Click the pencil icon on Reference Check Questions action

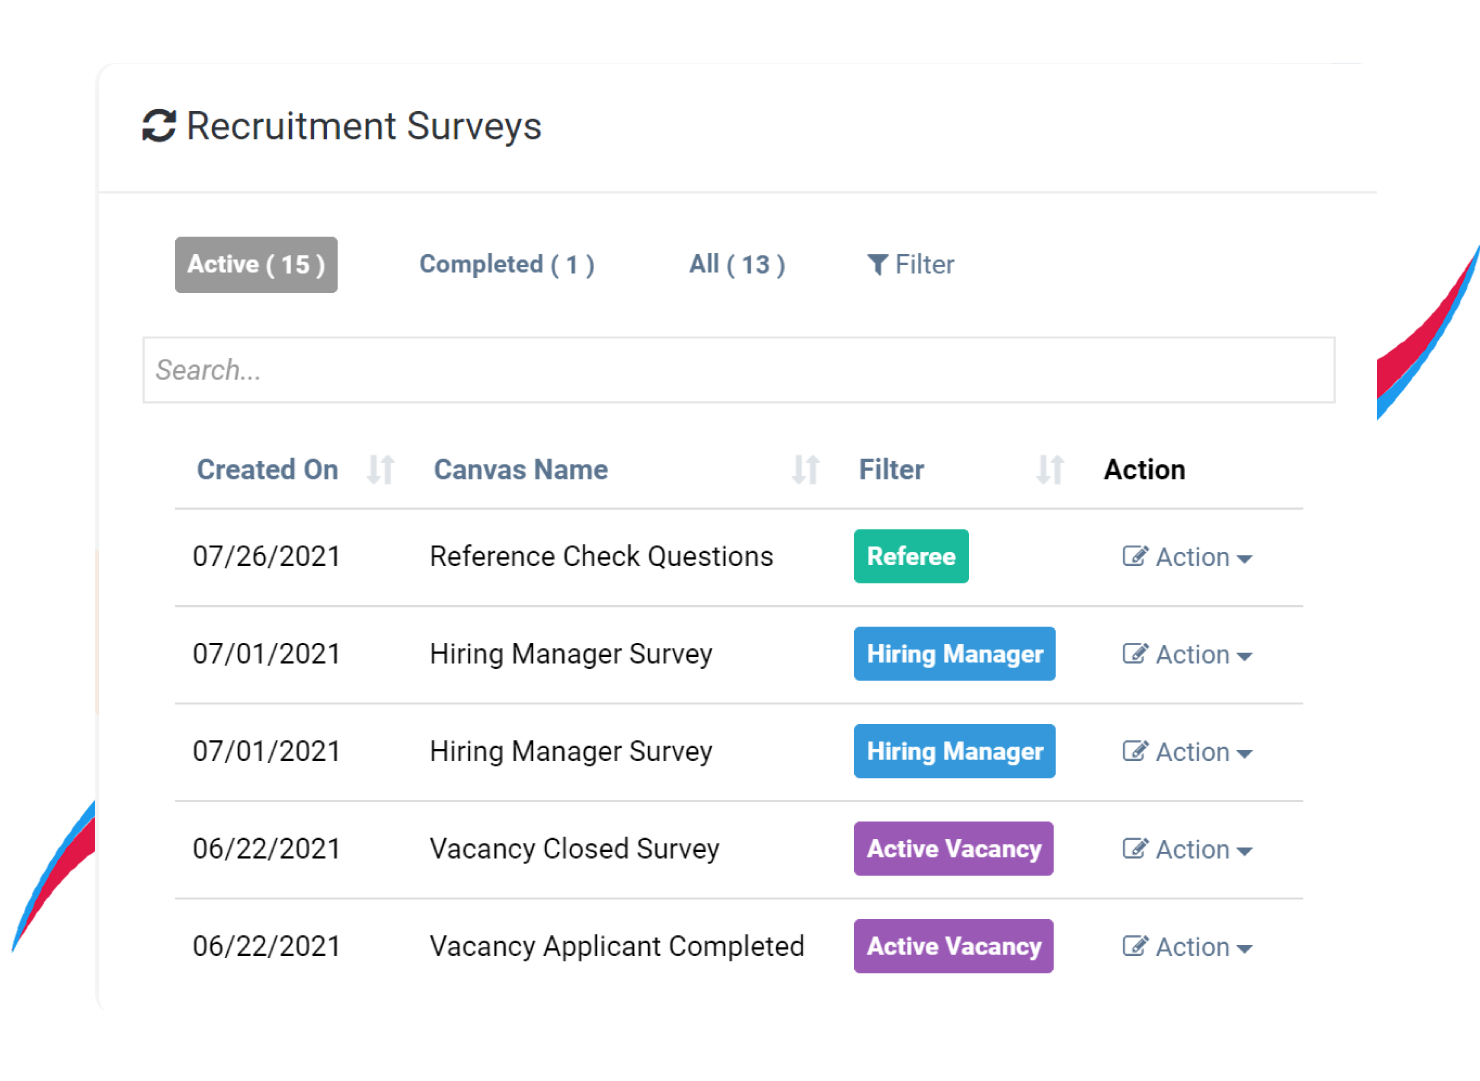(x=1136, y=556)
